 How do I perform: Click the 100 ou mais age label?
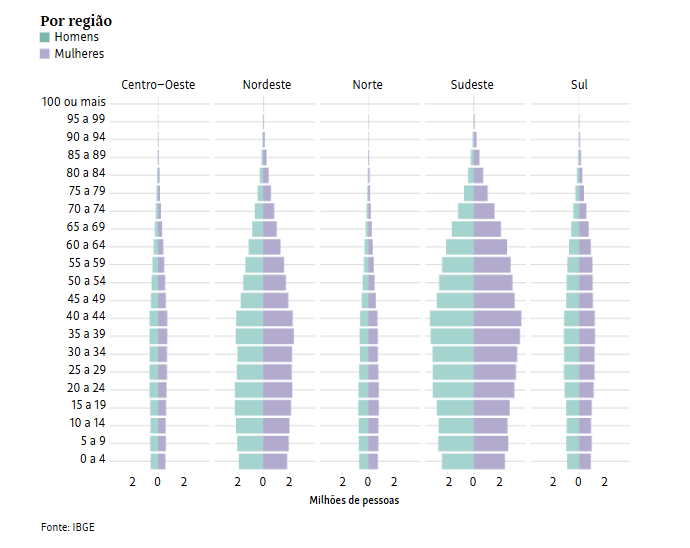[x=74, y=102]
